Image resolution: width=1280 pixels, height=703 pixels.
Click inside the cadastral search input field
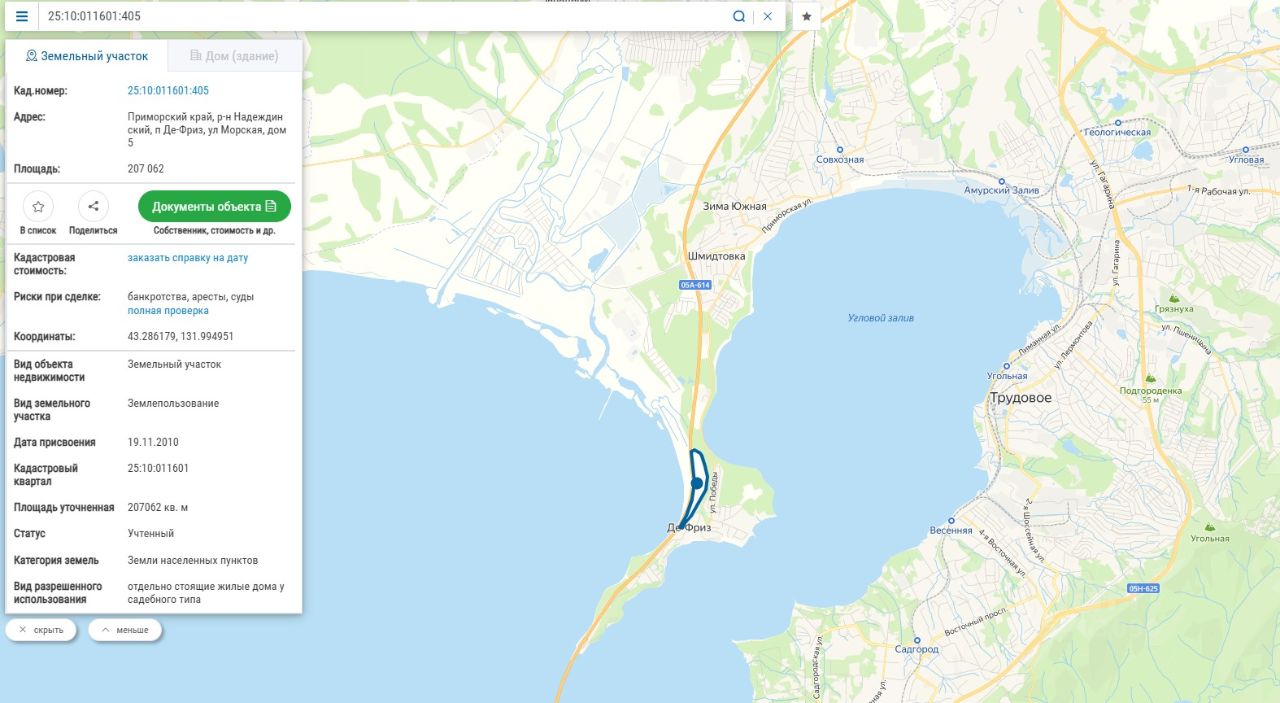pyautogui.click(x=385, y=16)
